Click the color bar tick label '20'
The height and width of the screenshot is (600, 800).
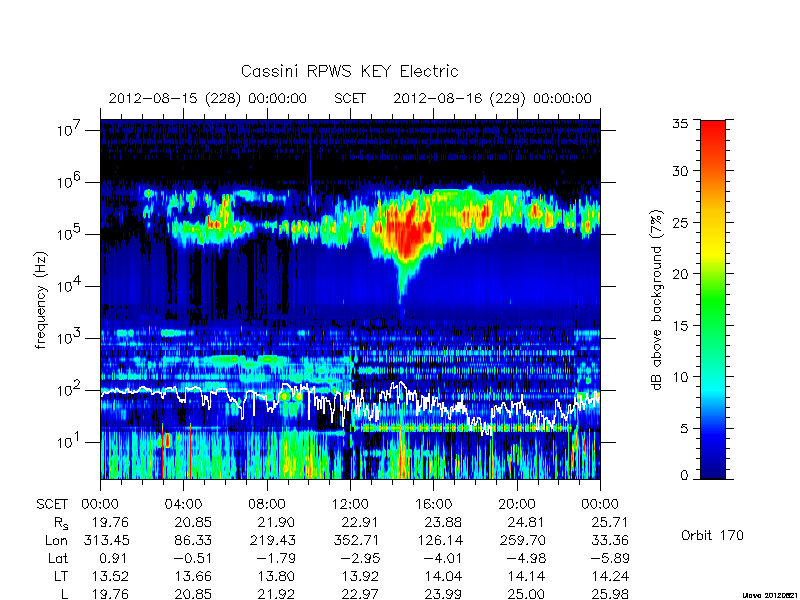point(680,273)
